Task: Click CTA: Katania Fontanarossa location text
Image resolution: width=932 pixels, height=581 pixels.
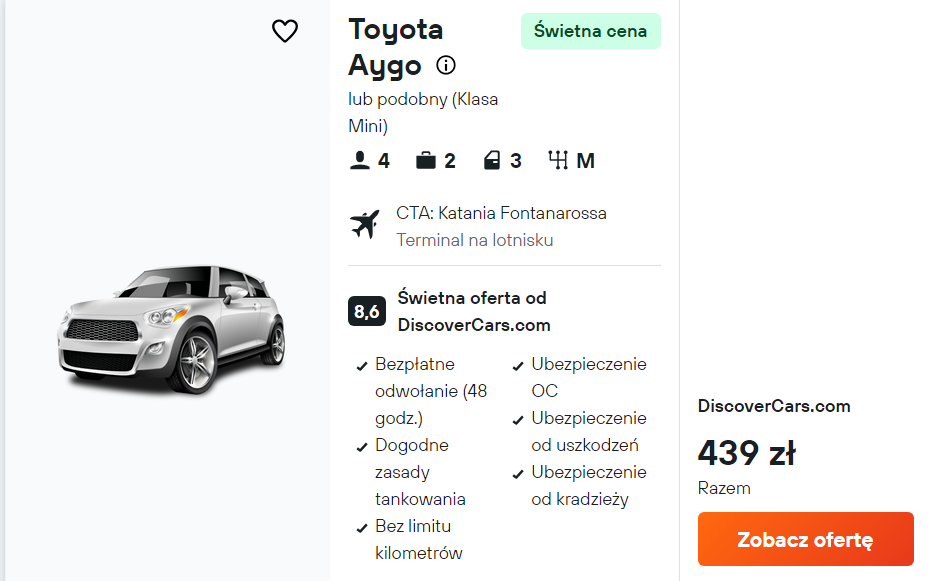Action: point(501,213)
